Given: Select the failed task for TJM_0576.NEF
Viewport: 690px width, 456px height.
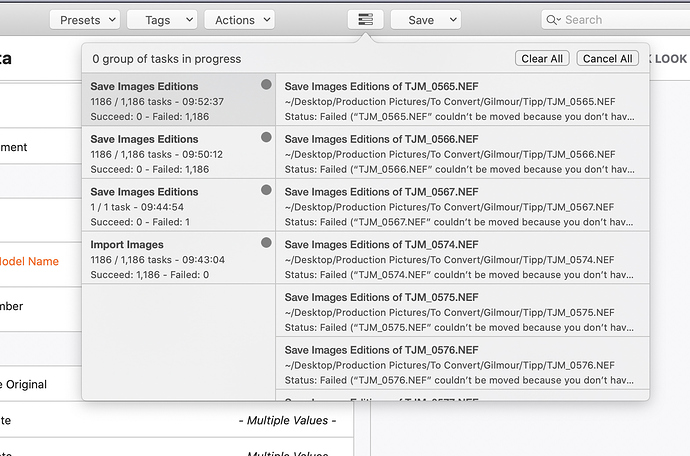Looking at the screenshot, I should click(462, 364).
